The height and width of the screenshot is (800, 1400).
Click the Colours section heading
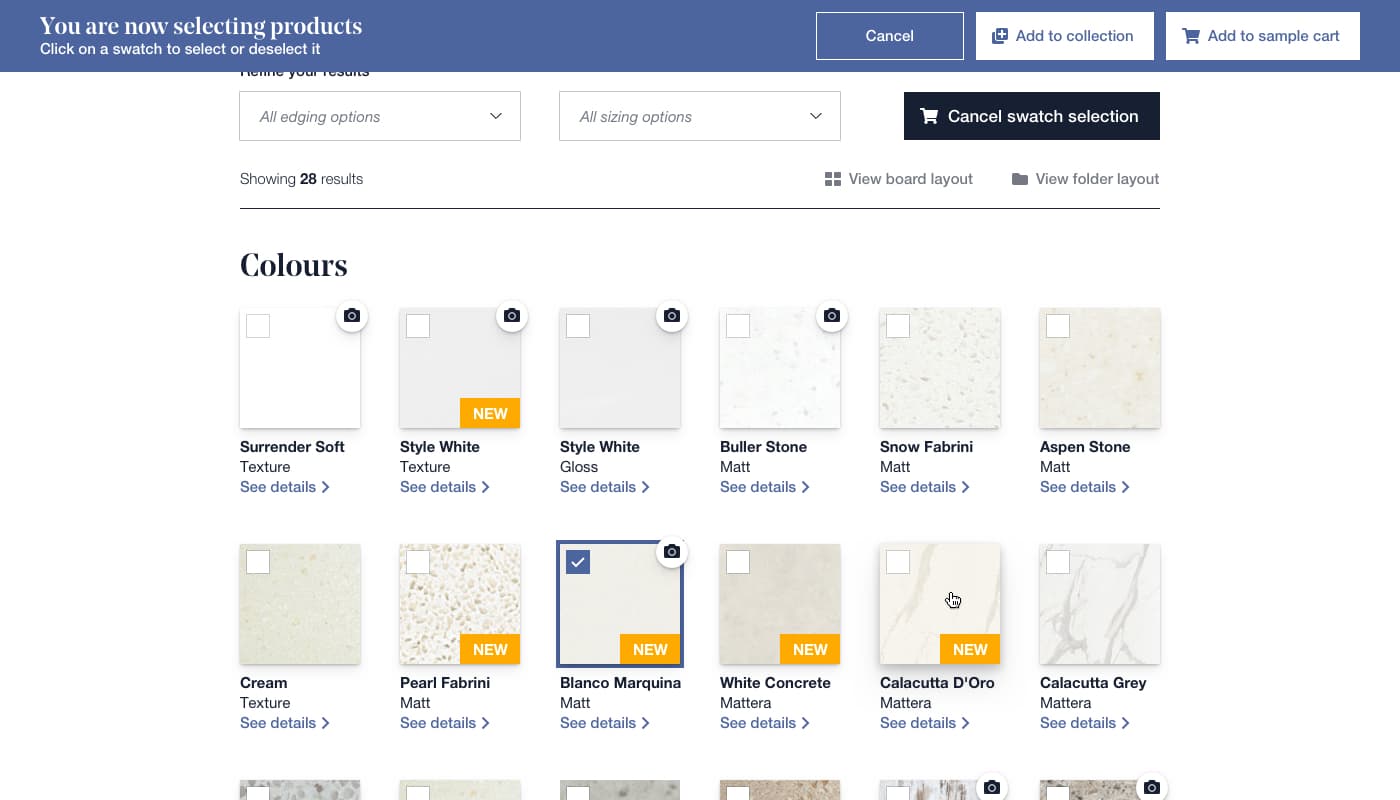click(294, 265)
